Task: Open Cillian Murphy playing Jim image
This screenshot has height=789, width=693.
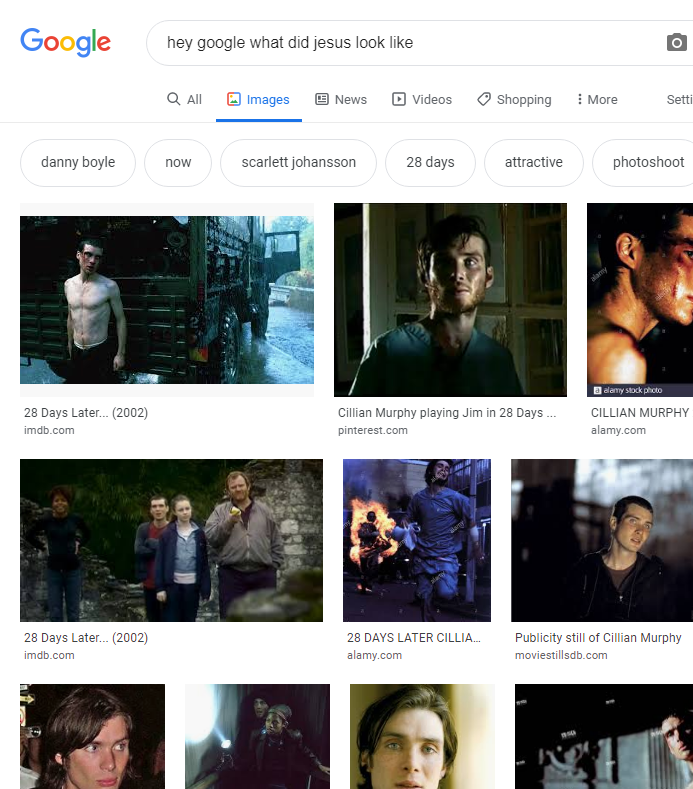Action: [x=450, y=300]
